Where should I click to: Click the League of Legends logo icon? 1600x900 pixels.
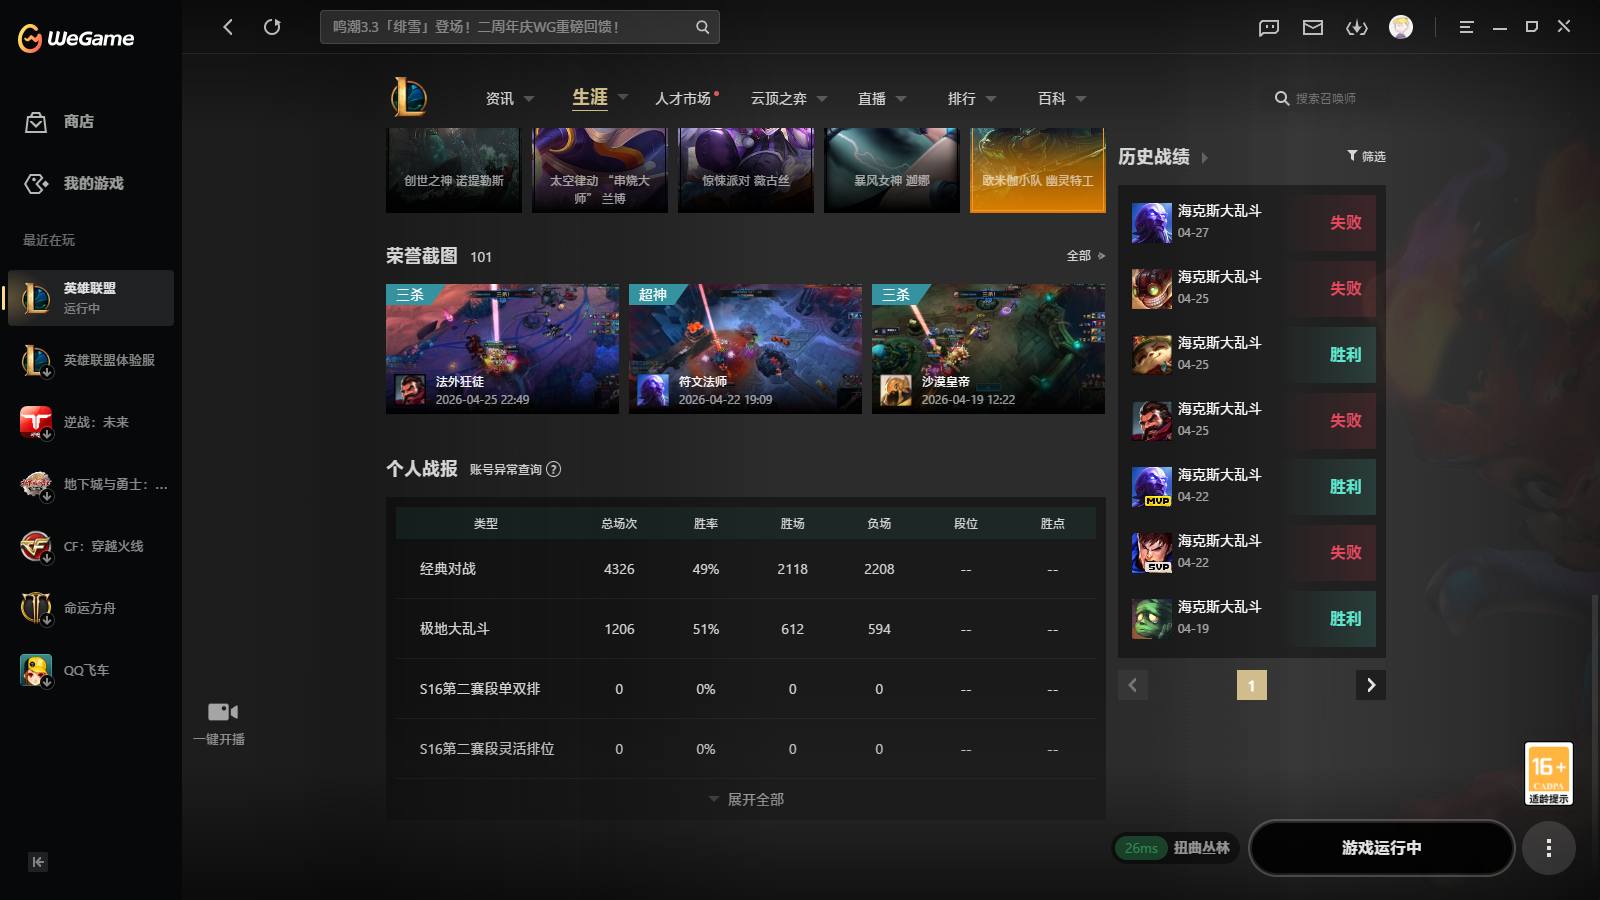pos(409,98)
